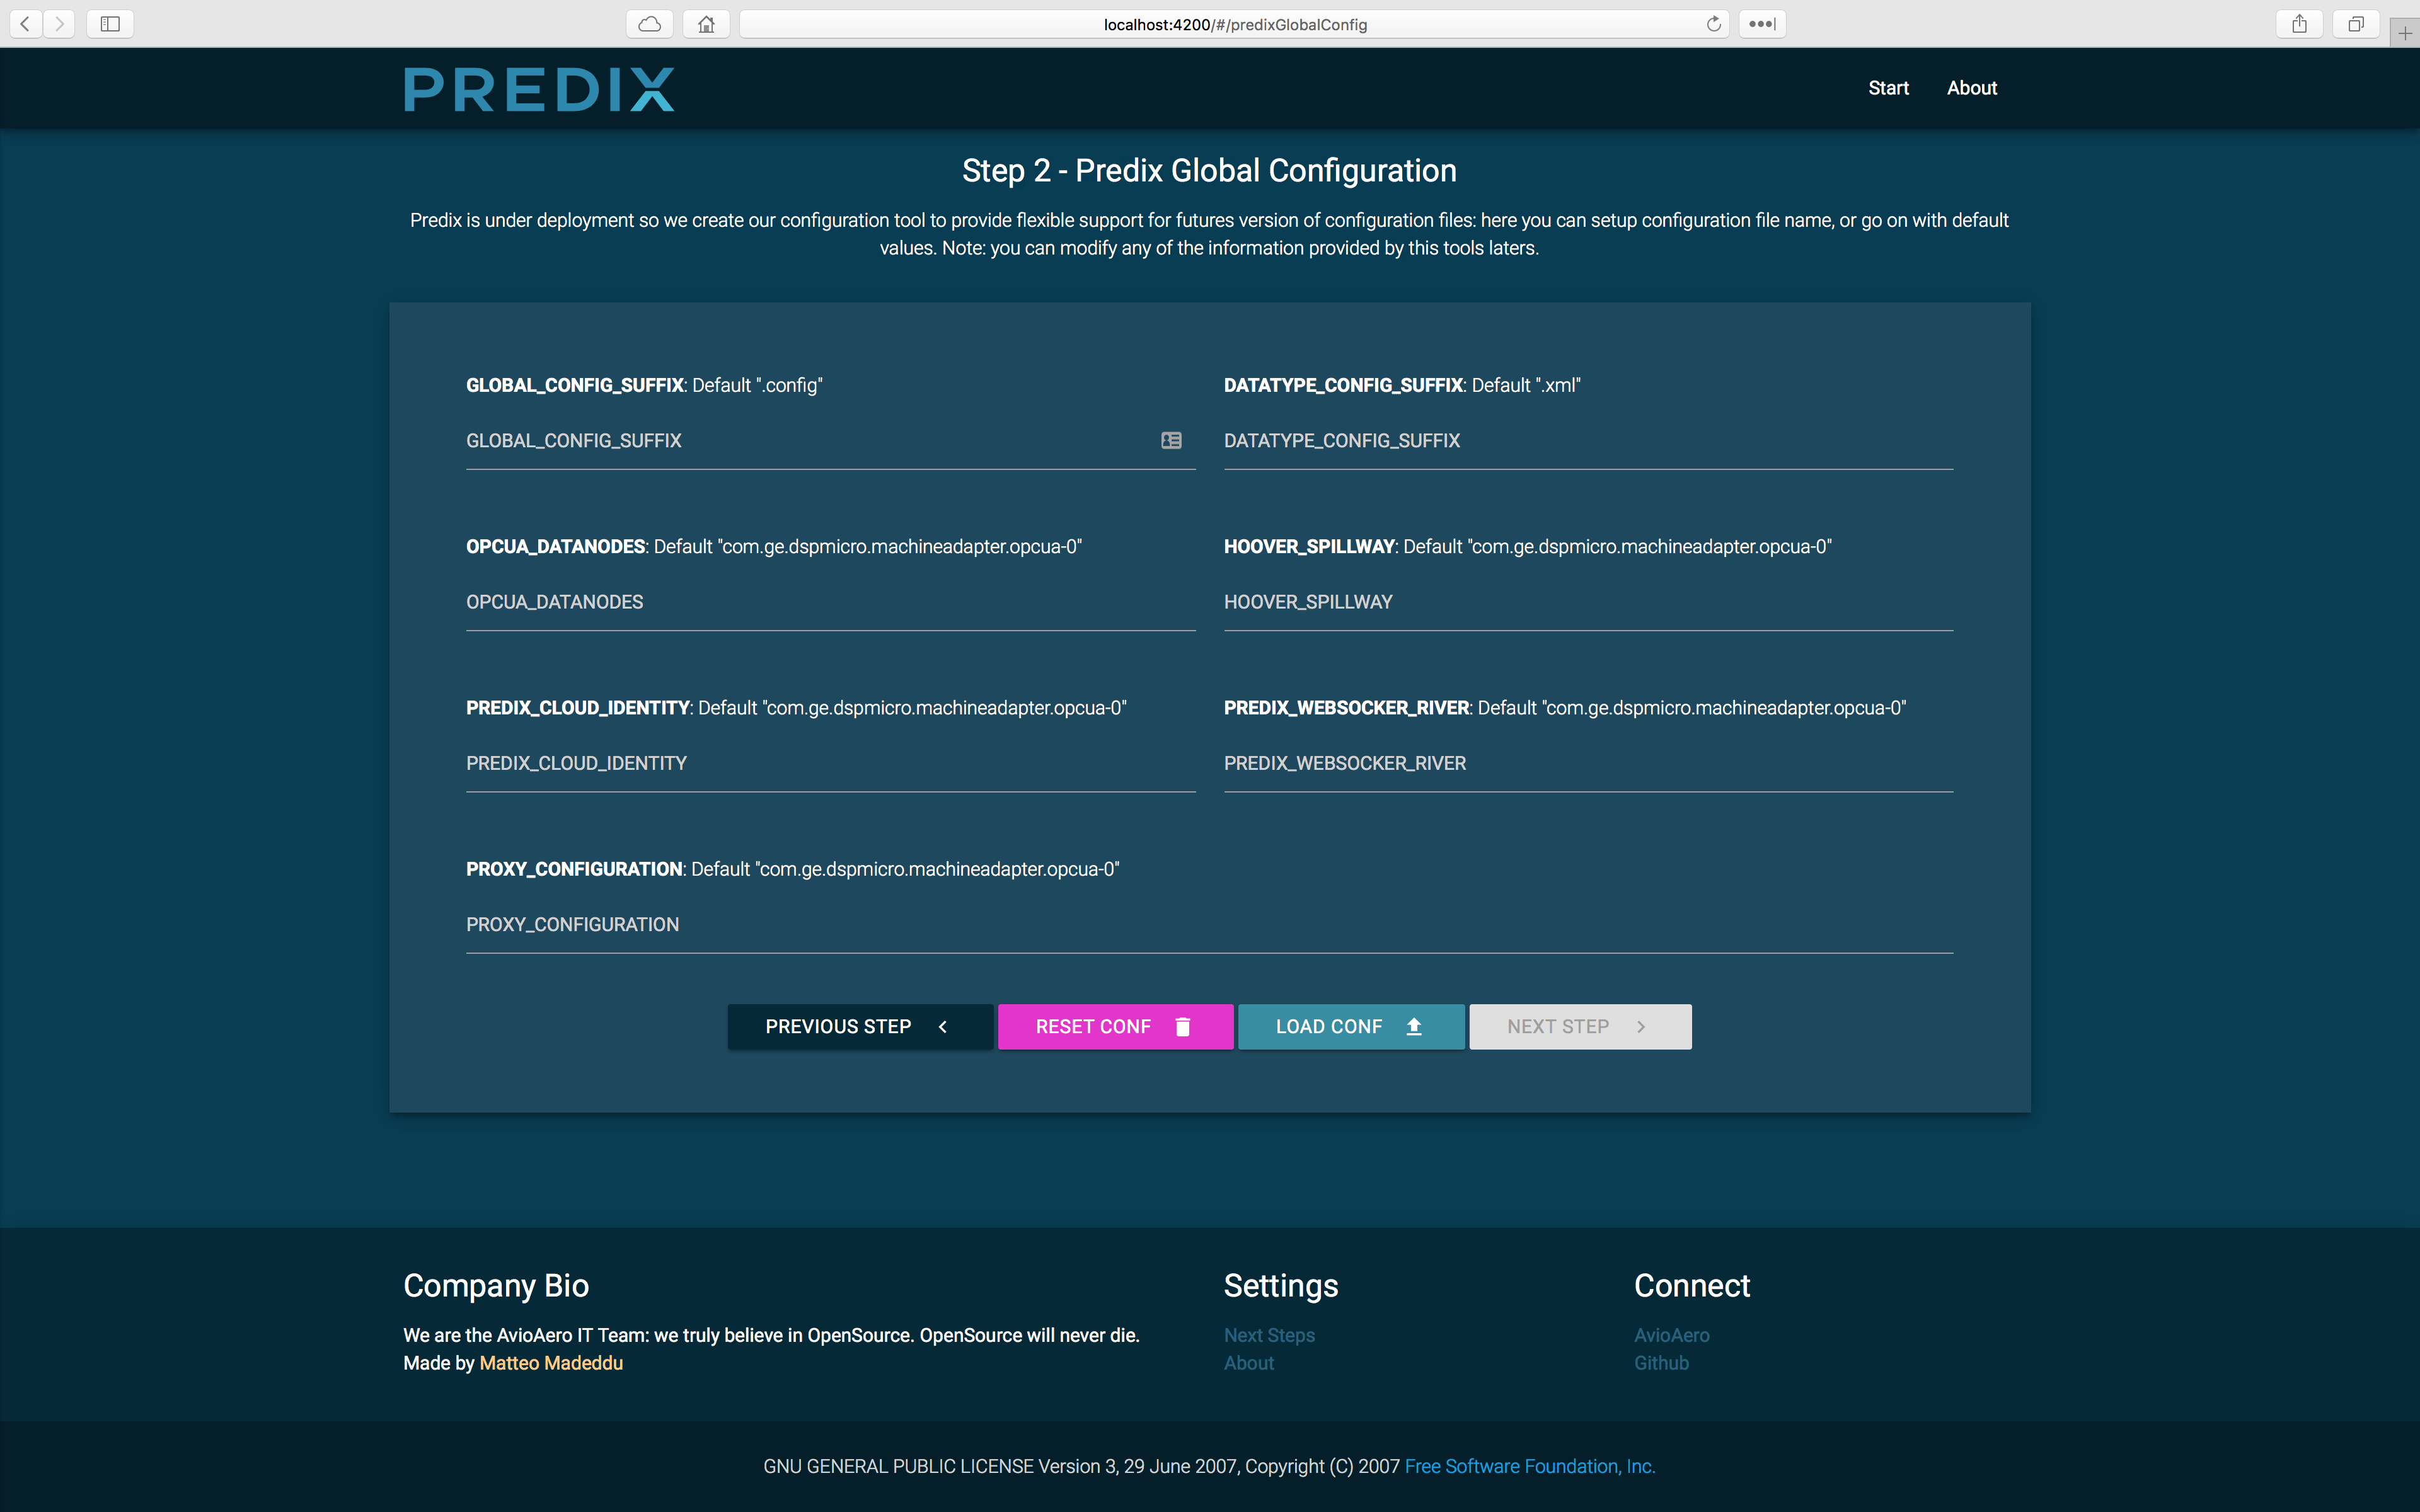The height and width of the screenshot is (1512, 2420).
Task: Click the autofill contact card icon in GLOBAL_CONFIG_SUFFIX field
Action: 1171,440
